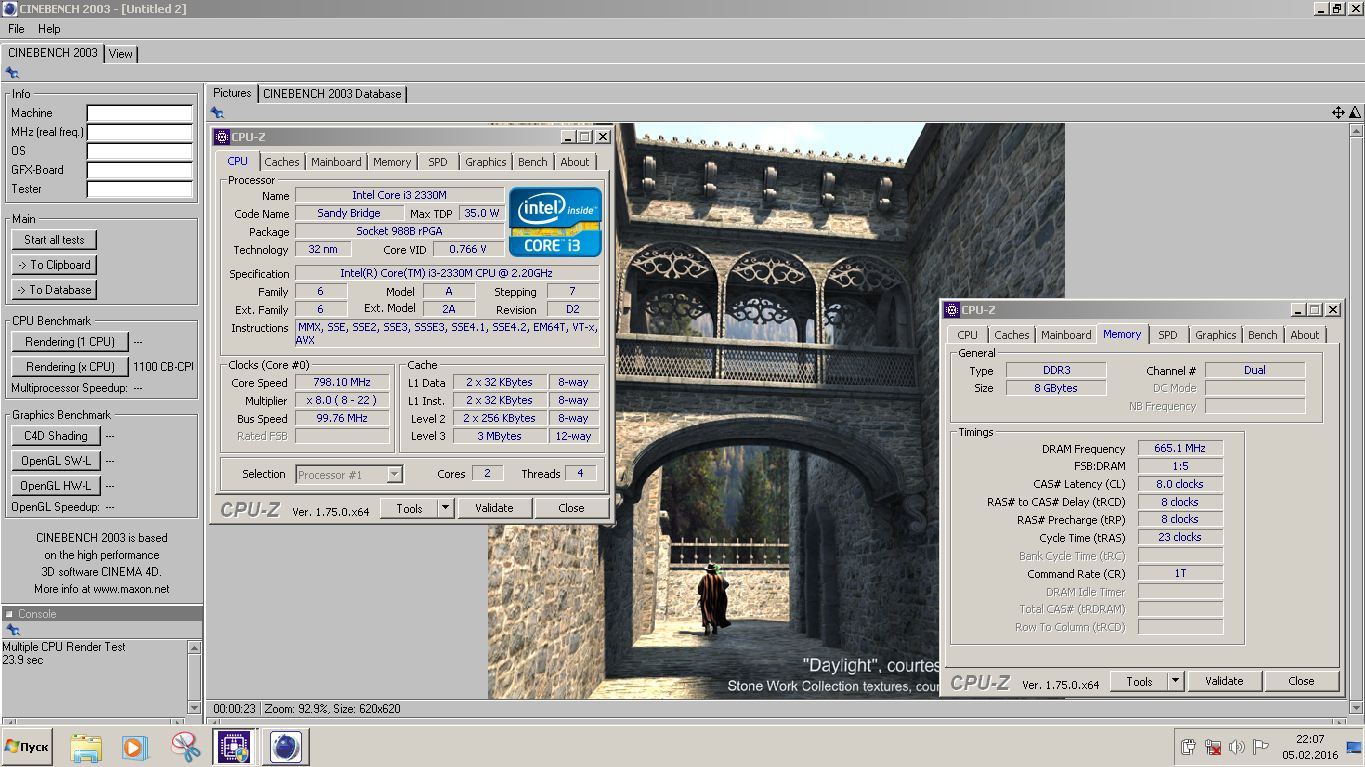The width and height of the screenshot is (1365, 767).
Task: Switch to Pictures tab
Action: click(x=232, y=93)
